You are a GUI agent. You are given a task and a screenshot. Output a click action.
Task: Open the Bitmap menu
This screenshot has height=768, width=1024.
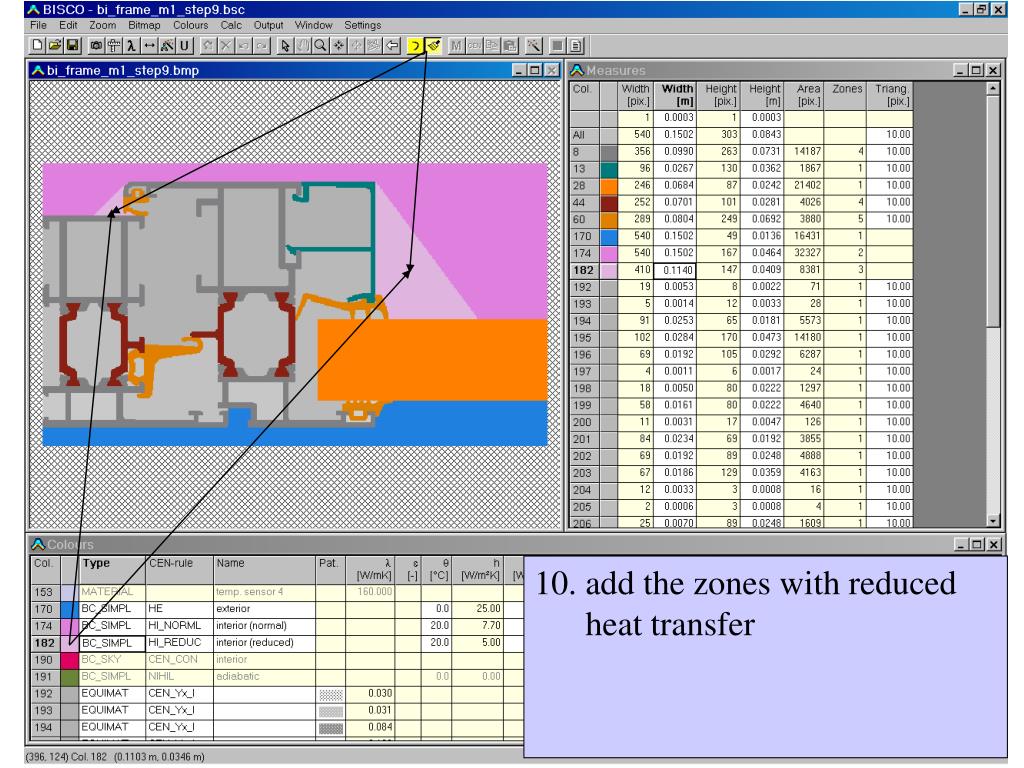(144, 25)
